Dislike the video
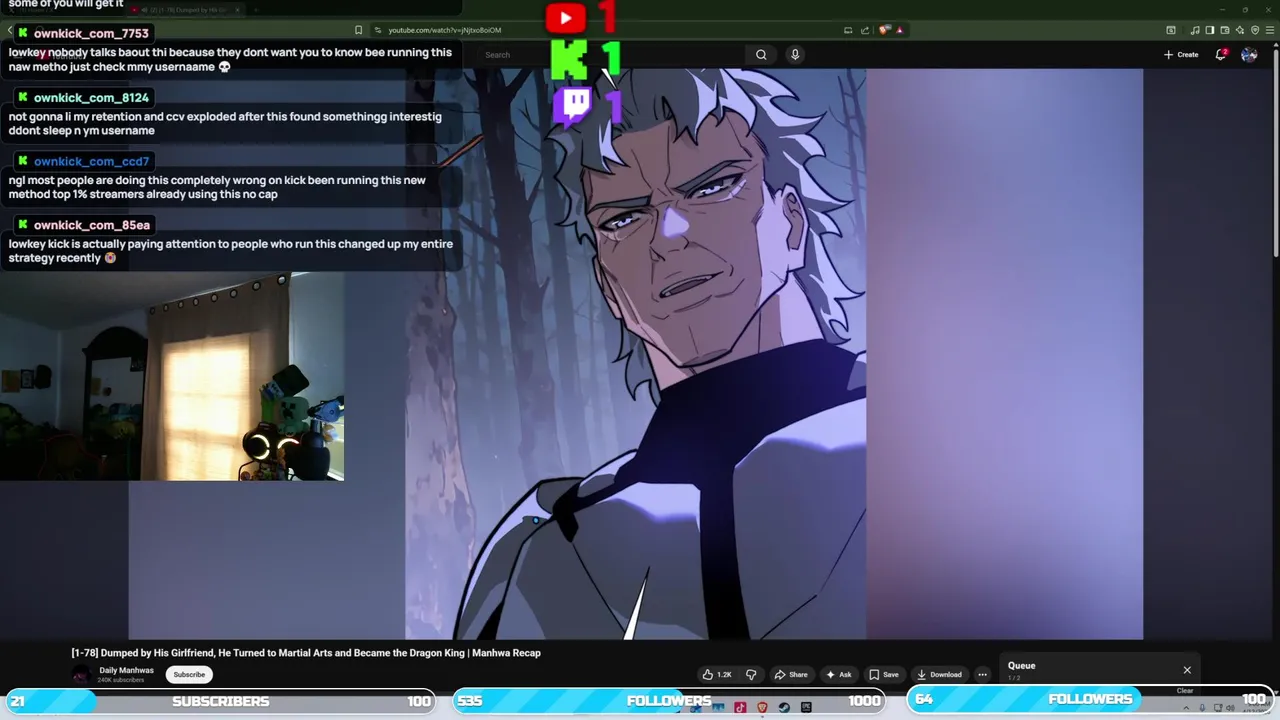Viewport: 1280px width, 720px height. 751,675
